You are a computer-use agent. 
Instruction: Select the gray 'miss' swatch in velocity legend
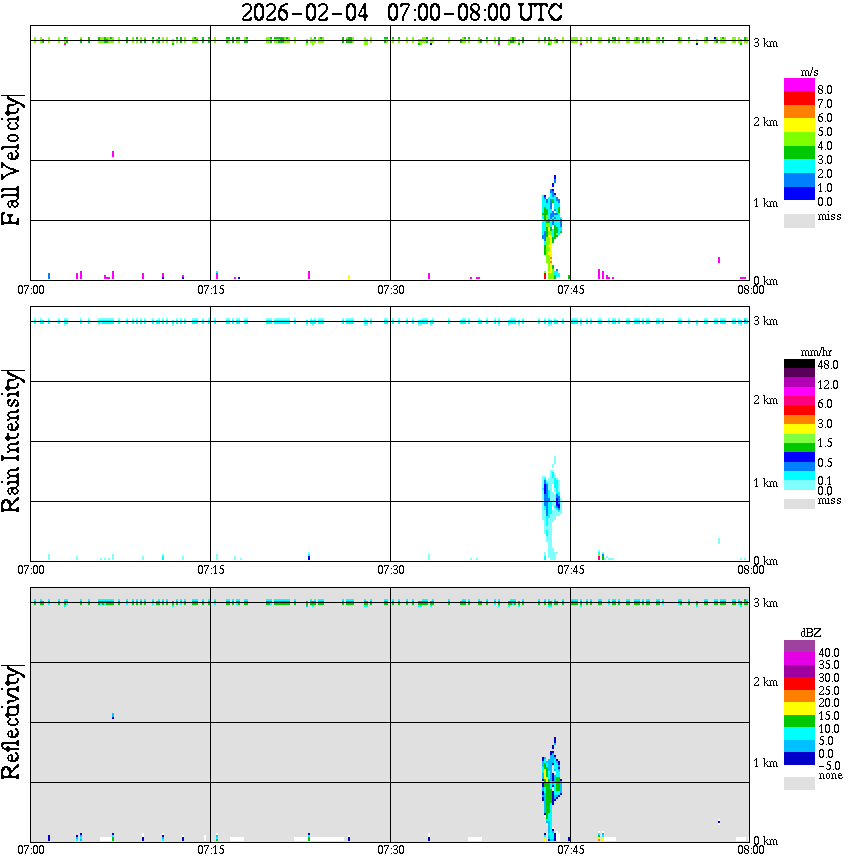point(799,220)
